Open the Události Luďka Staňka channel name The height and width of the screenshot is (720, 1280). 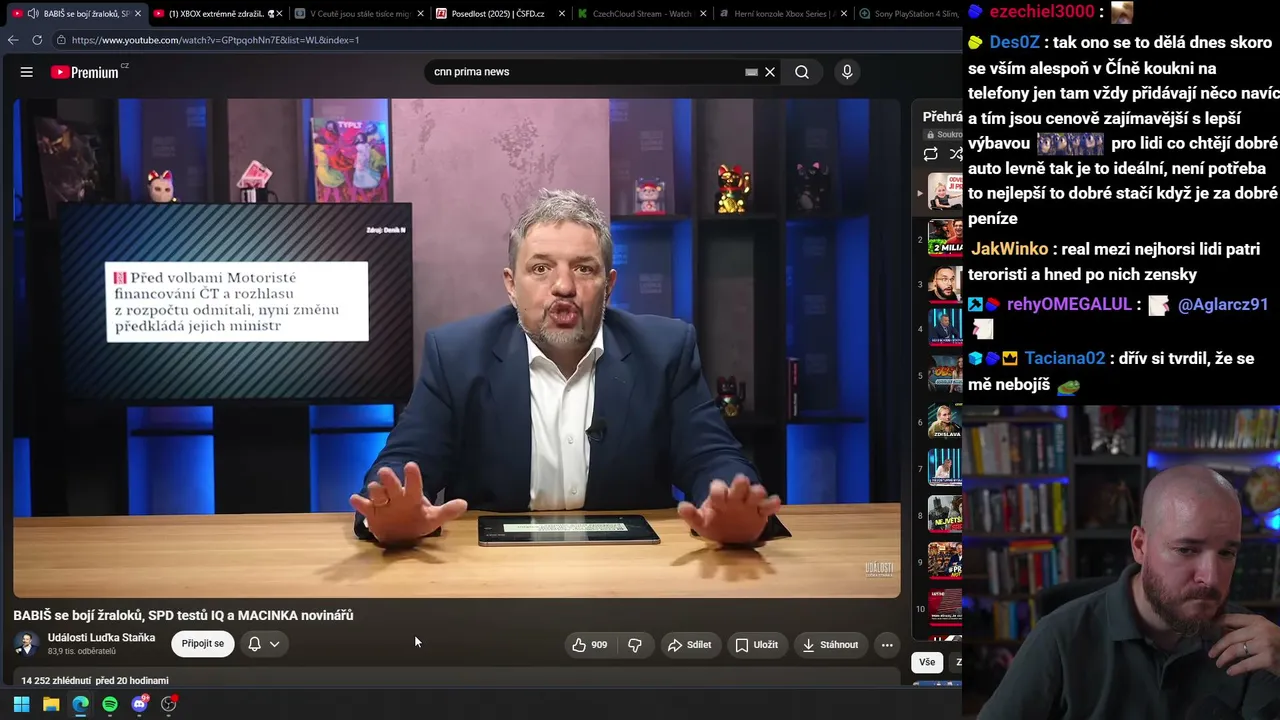[101, 638]
